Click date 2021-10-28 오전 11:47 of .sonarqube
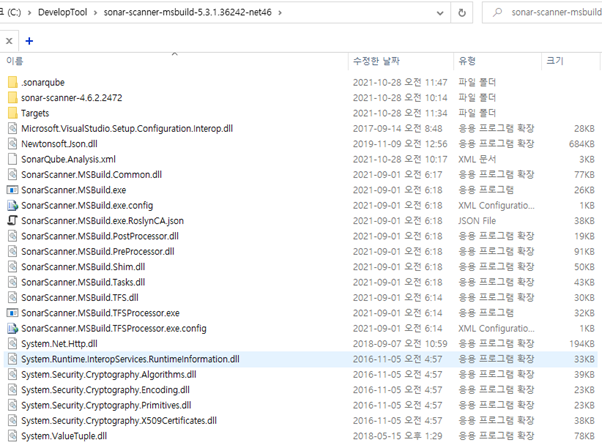 pyautogui.click(x=400, y=82)
